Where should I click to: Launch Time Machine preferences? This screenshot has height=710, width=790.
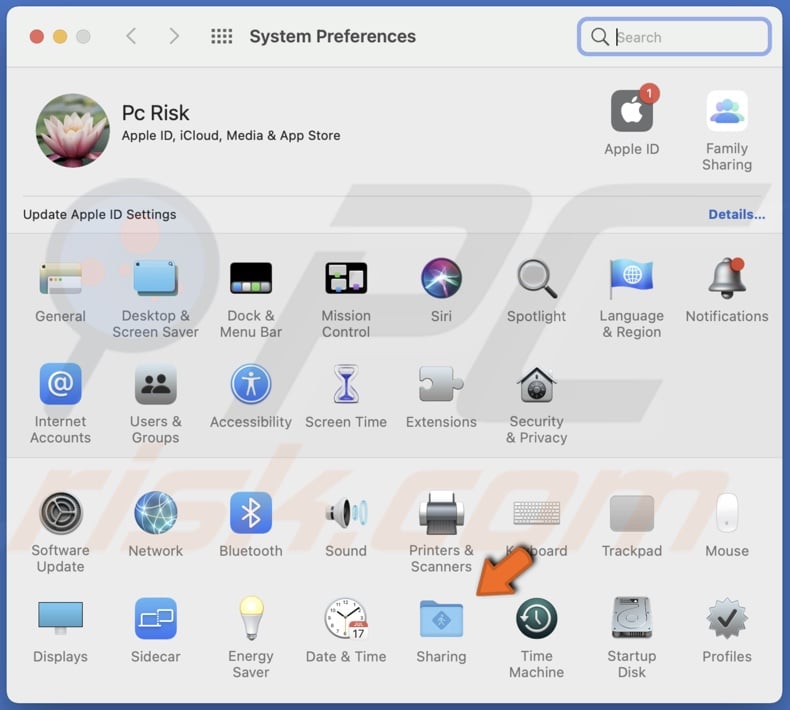(536, 620)
